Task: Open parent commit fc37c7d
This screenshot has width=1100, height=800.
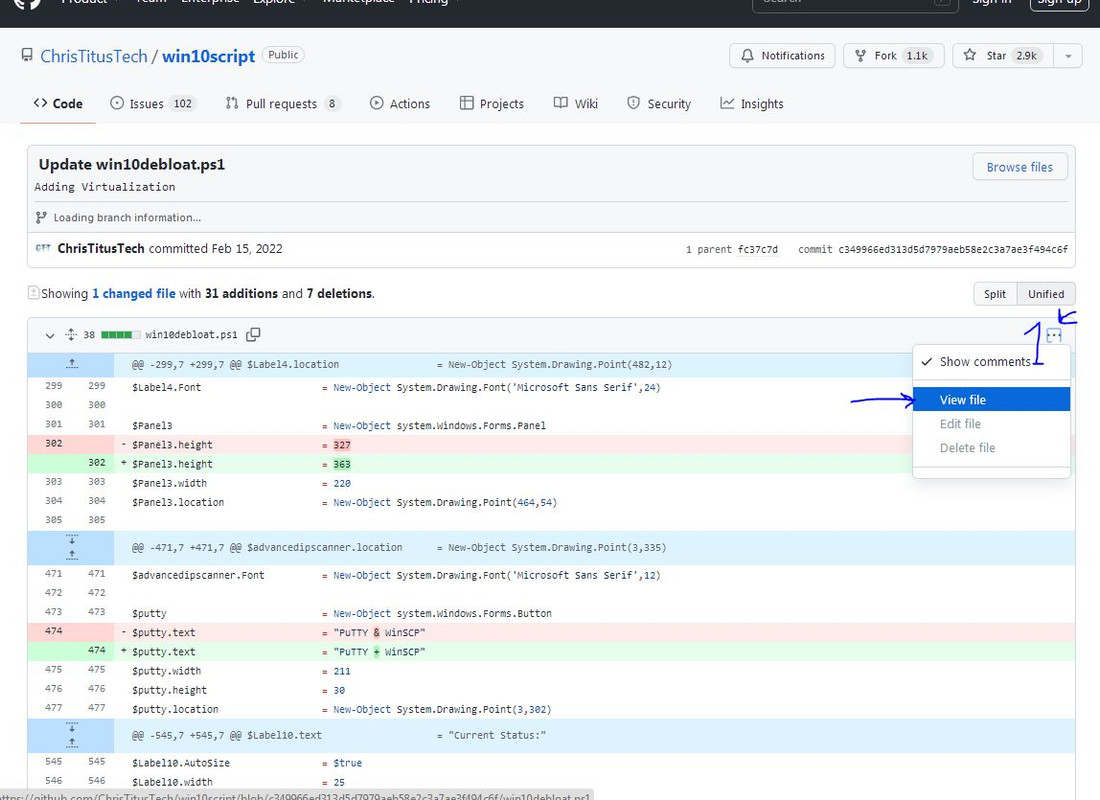Action: pyautogui.click(x=758, y=249)
